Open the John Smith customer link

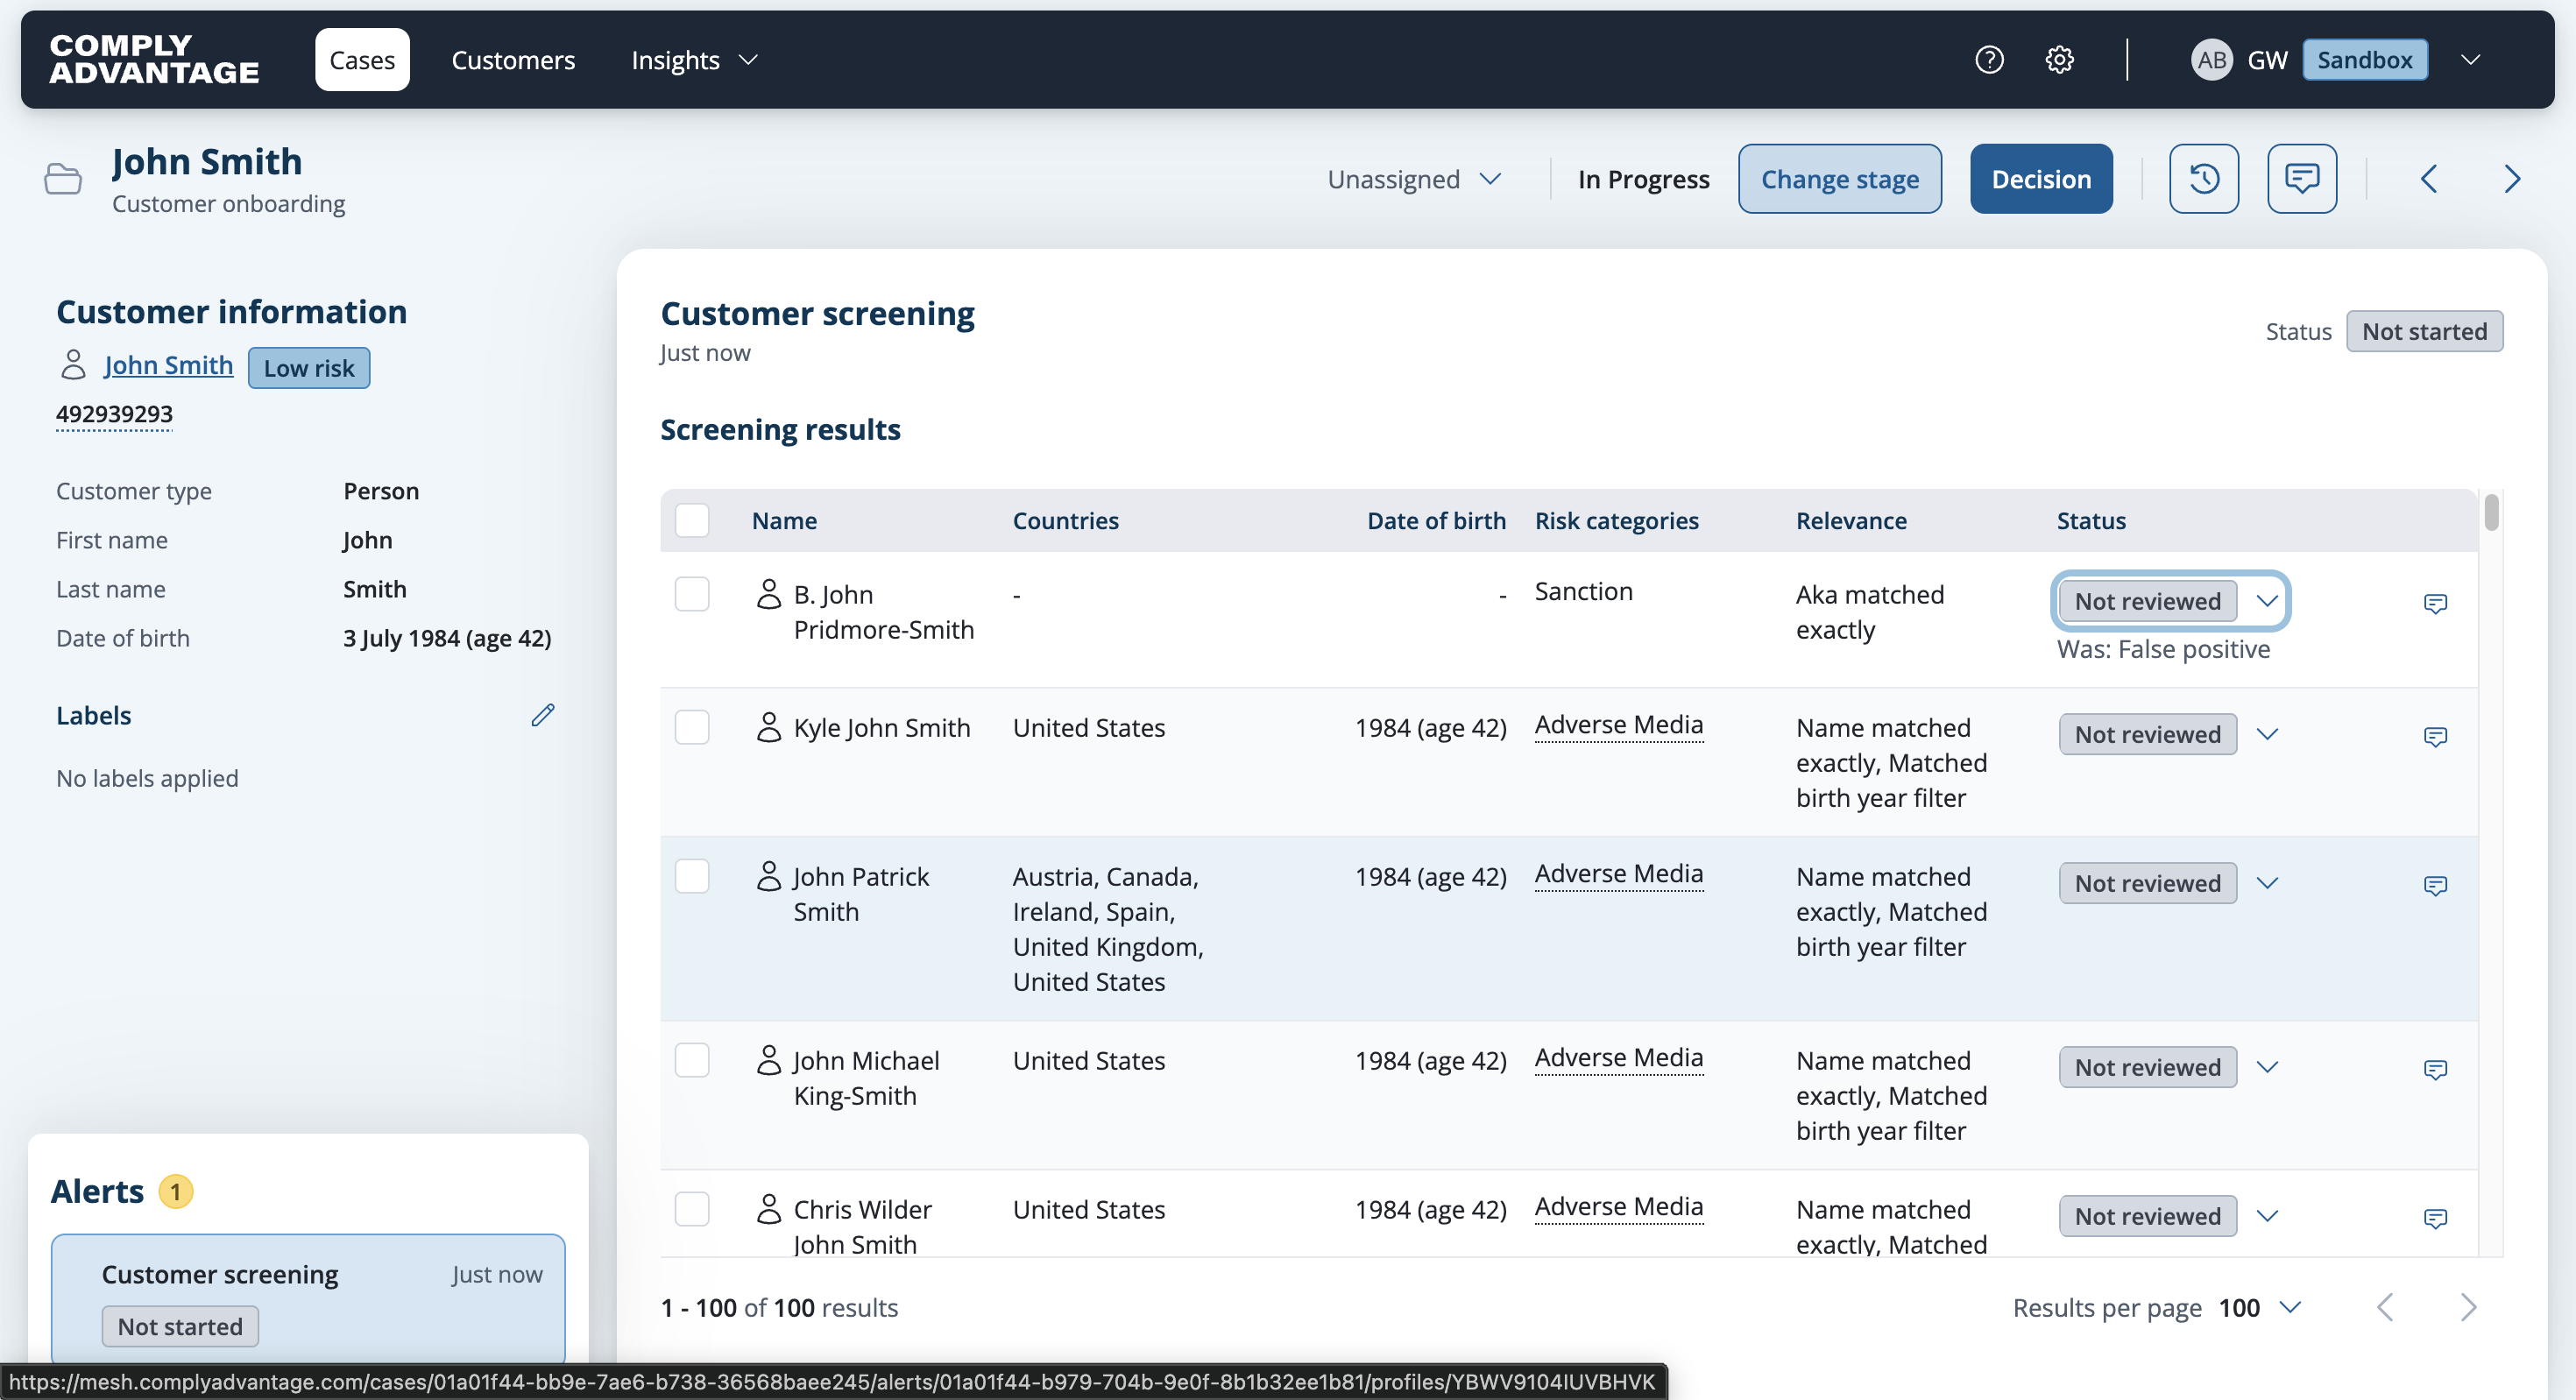(x=168, y=365)
